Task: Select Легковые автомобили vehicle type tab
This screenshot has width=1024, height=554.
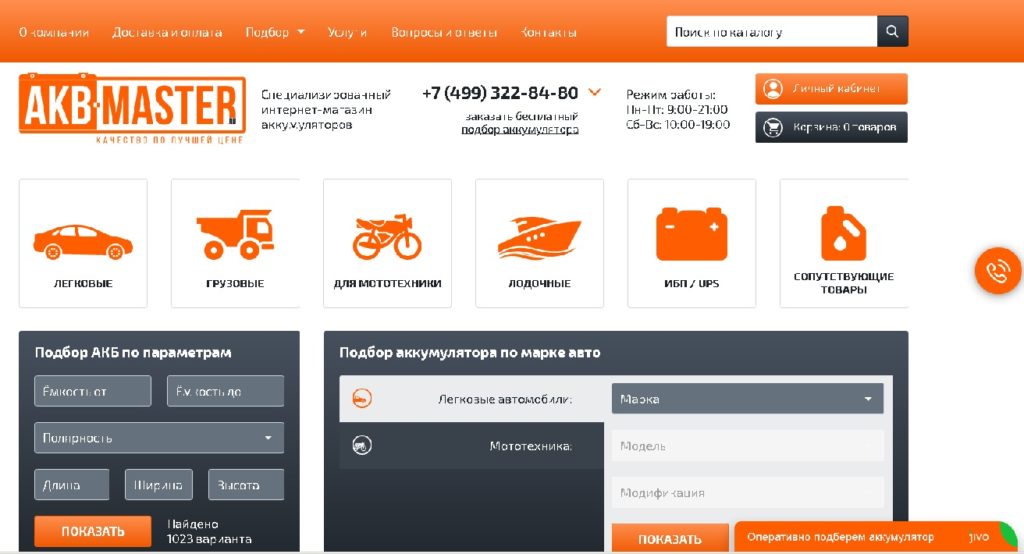Action: pyautogui.click(x=472, y=399)
